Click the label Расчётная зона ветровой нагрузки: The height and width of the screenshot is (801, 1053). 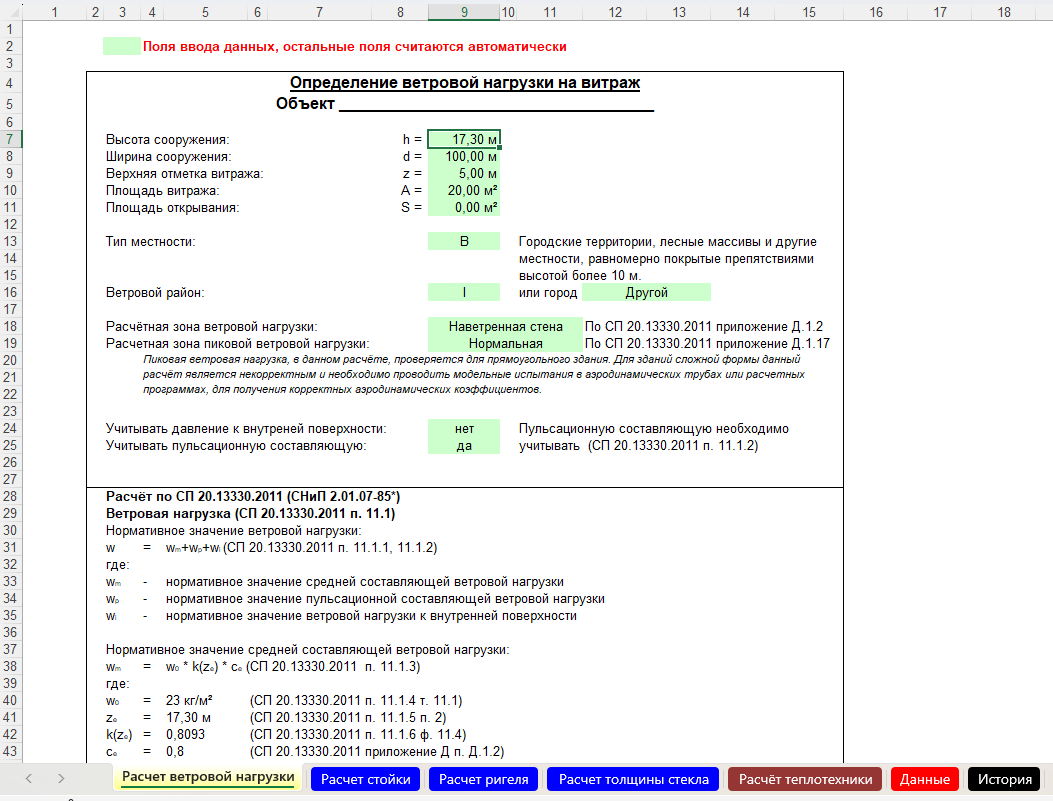pyautogui.click(x=212, y=326)
